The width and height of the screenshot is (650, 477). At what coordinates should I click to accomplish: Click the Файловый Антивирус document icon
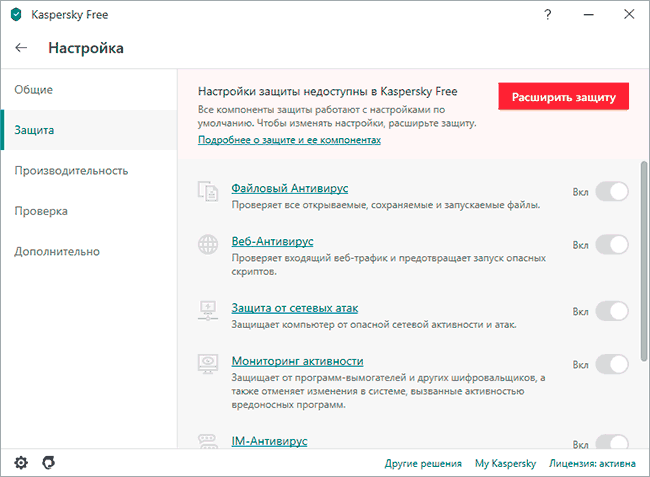tap(208, 191)
